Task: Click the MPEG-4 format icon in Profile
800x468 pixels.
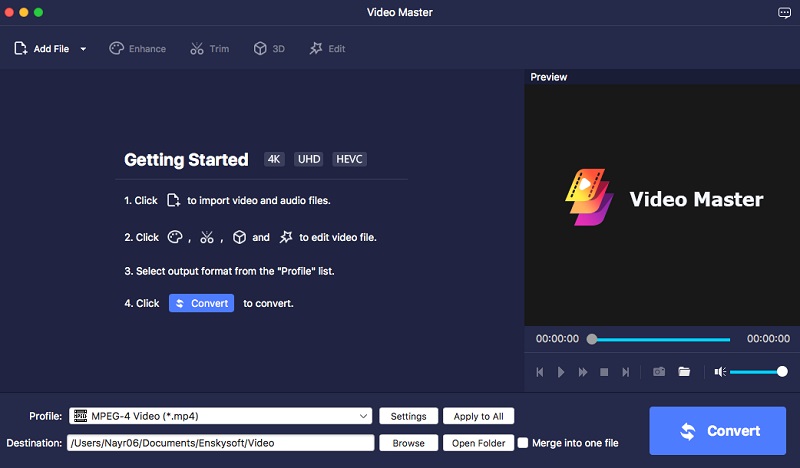Action: click(81, 416)
